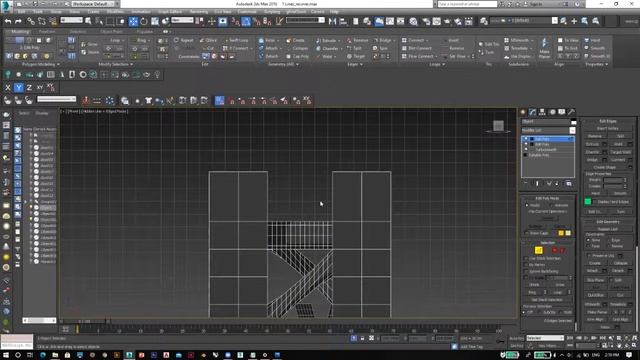This screenshot has height=360, width=640.
Task: Expand the Edges ribbon panel
Action: (354, 64)
